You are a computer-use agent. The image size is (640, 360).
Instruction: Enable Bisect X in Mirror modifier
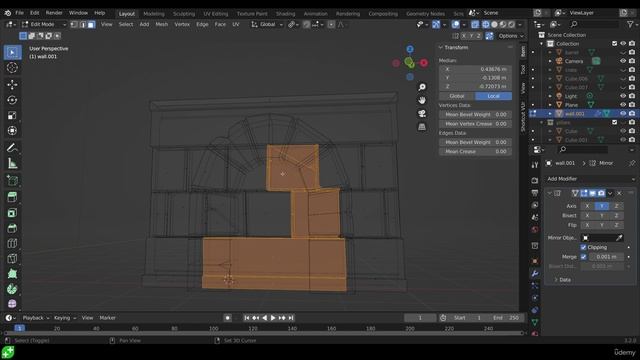click(587, 216)
